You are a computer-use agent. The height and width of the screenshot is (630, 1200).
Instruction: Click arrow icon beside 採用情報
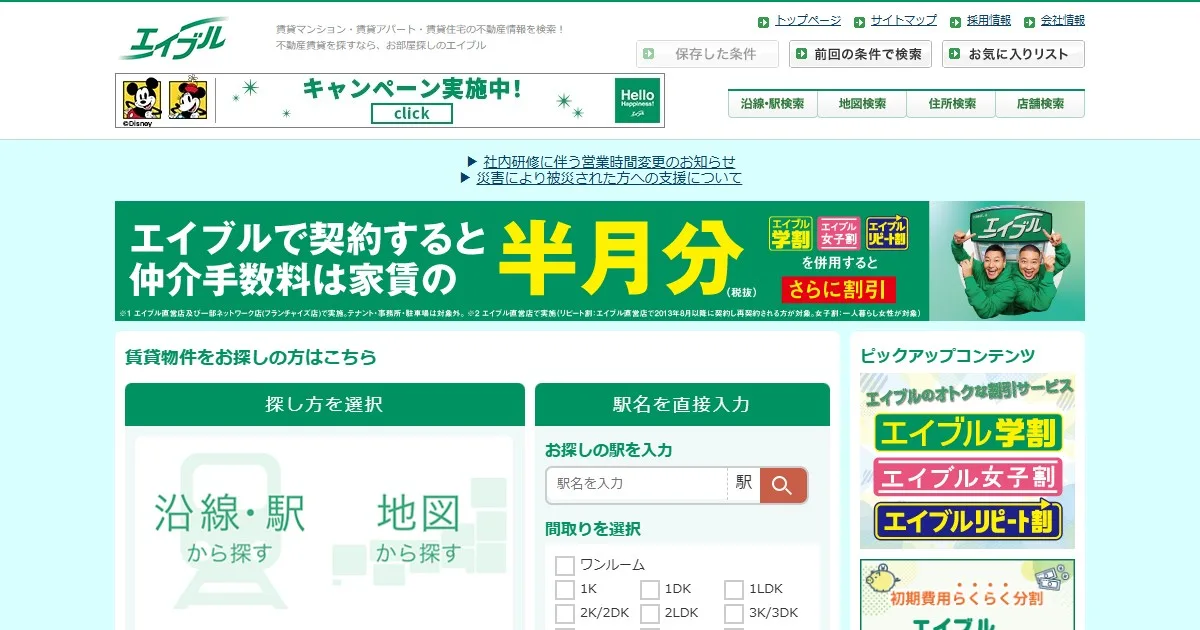[955, 21]
